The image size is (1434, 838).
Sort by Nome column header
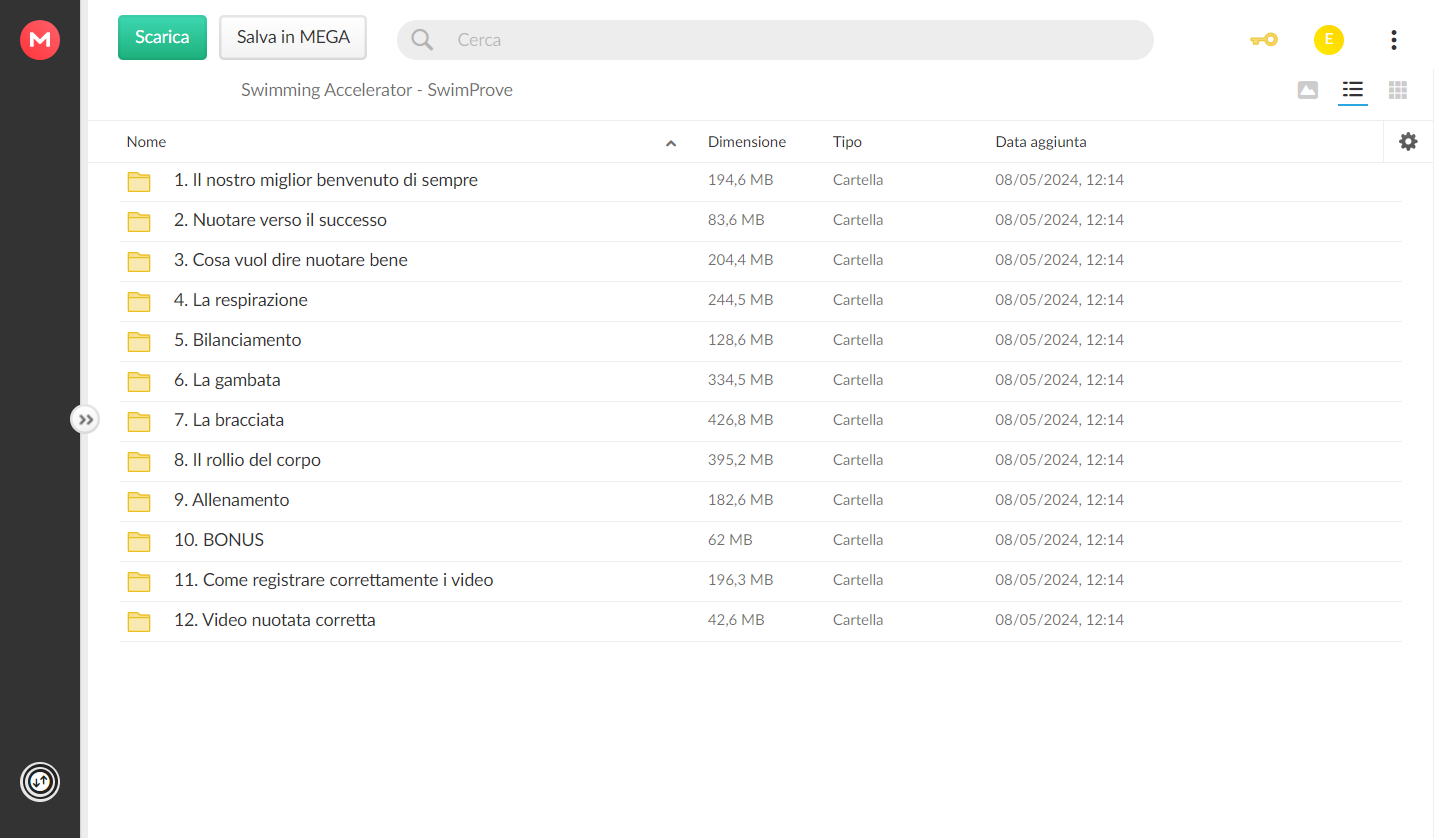point(146,142)
